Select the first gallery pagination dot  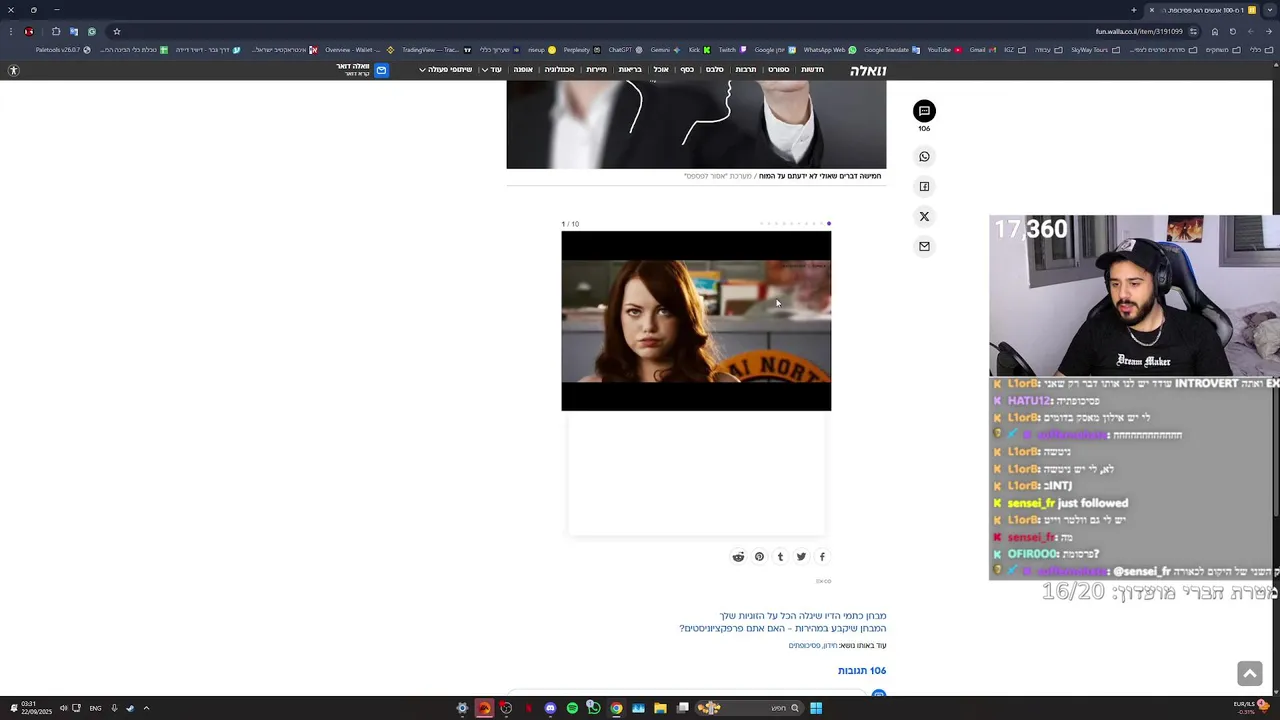[x=829, y=224]
